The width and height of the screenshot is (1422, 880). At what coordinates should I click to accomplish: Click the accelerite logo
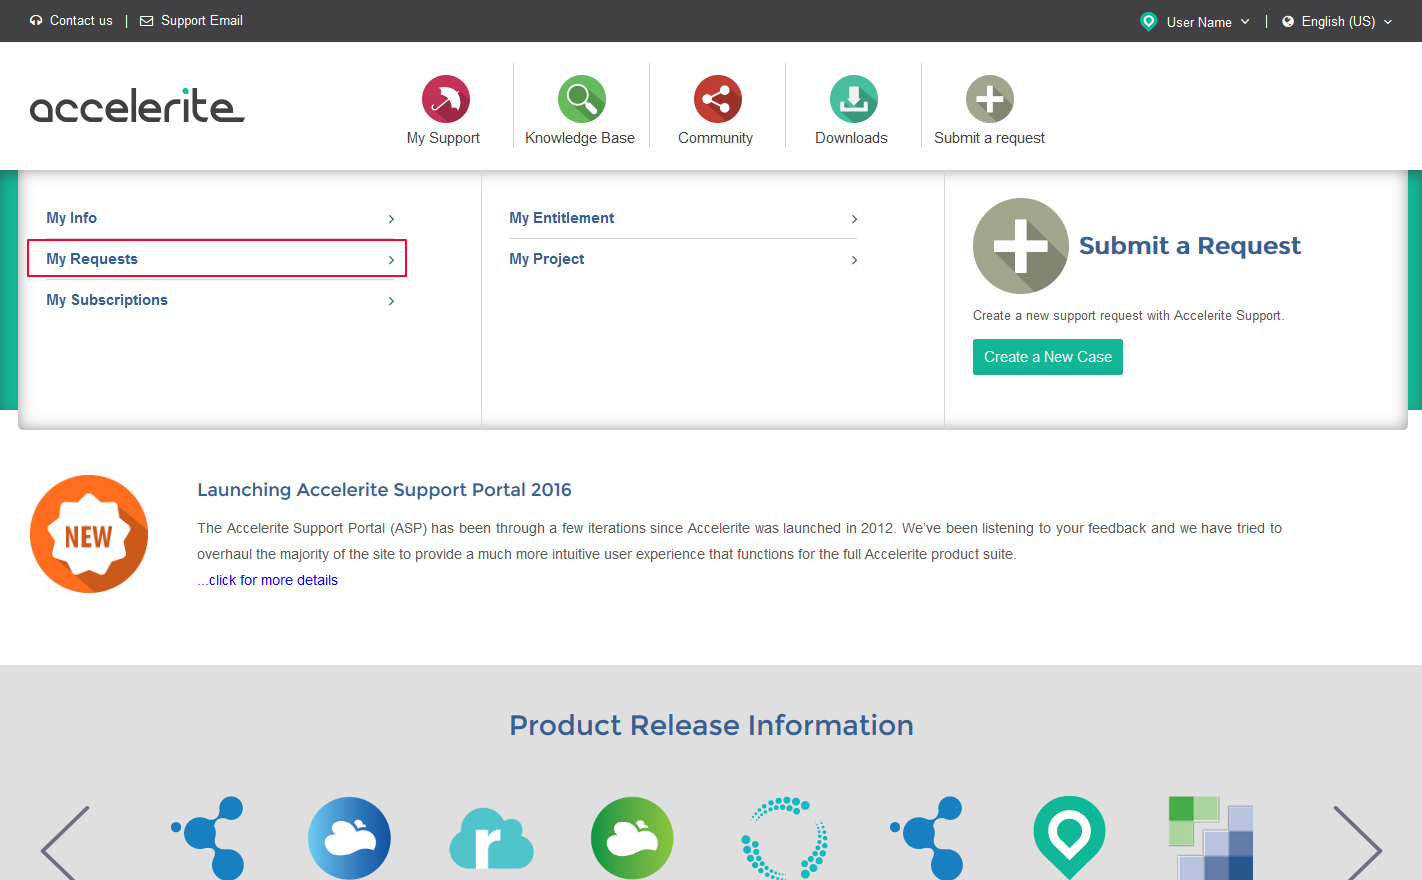(x=137, y=105)
